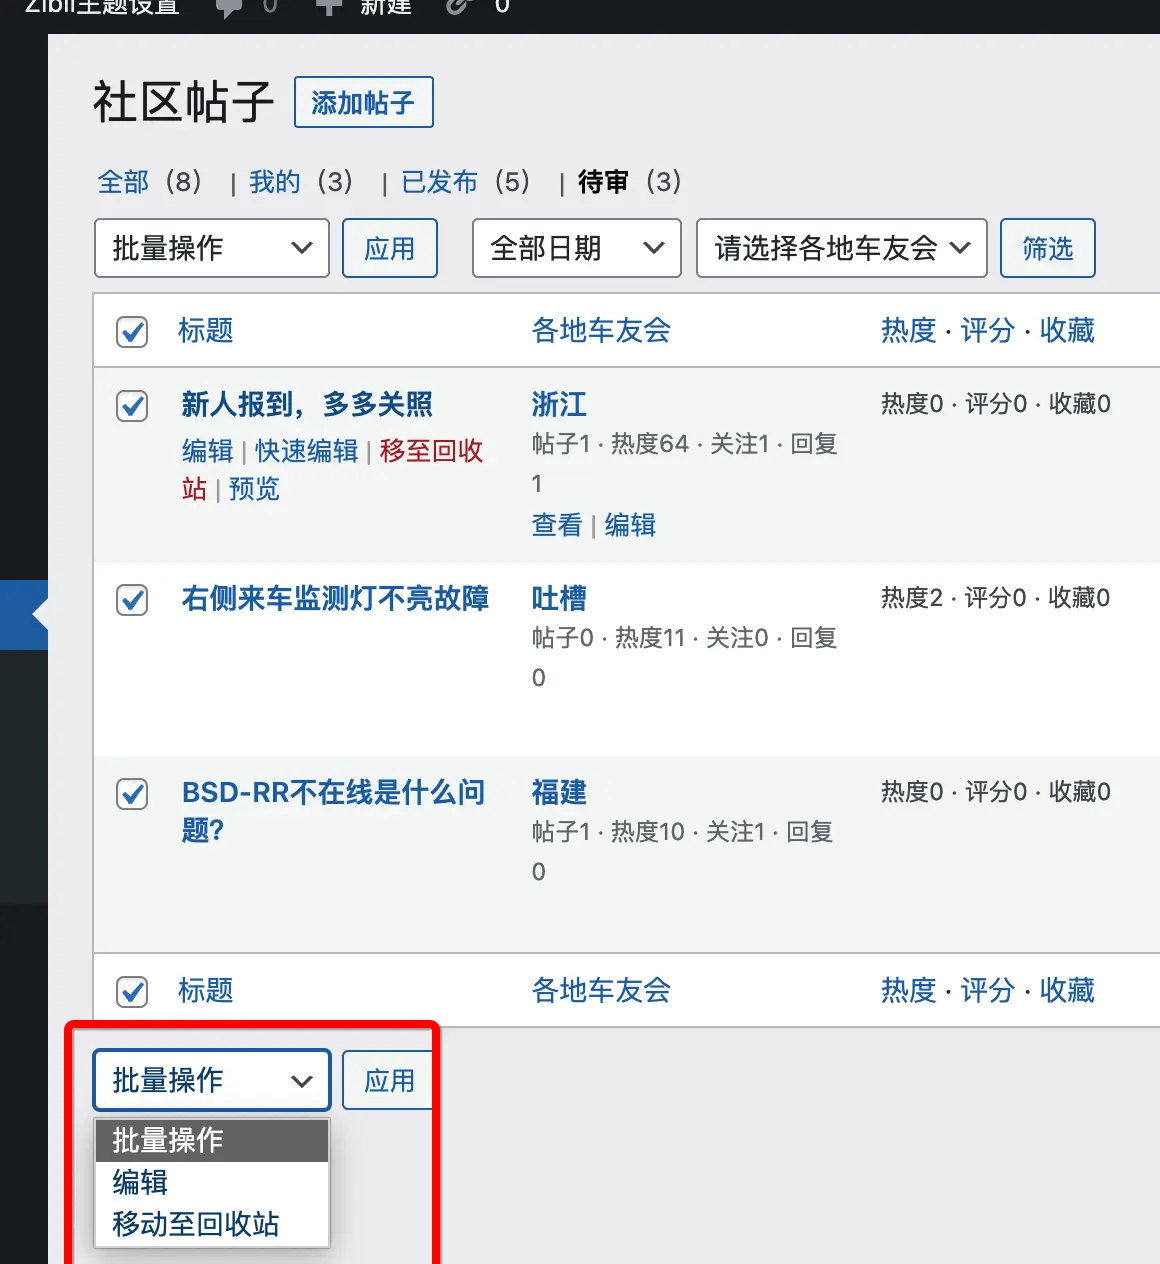
Task: Sort by the bottom 标题 column footer
Action: tap(206, 990)
